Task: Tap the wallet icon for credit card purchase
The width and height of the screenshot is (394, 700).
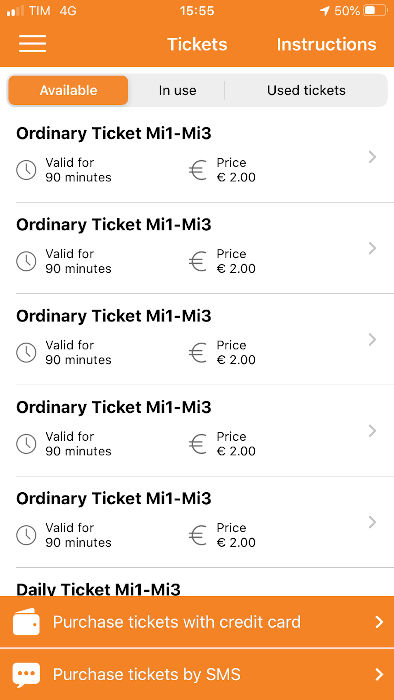Action: (26, 621)
